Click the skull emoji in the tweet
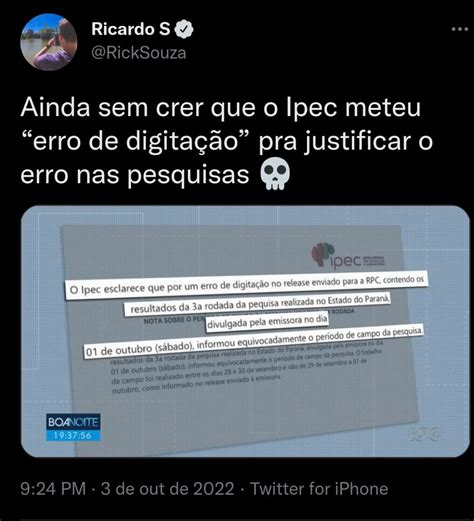Viewport: 474px width, 521px height. 275,174
